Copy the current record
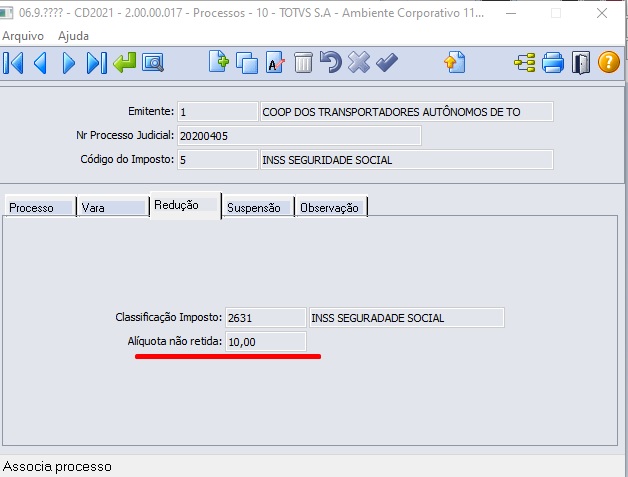This screenshot has width=628, height=477. click(247, 63)
